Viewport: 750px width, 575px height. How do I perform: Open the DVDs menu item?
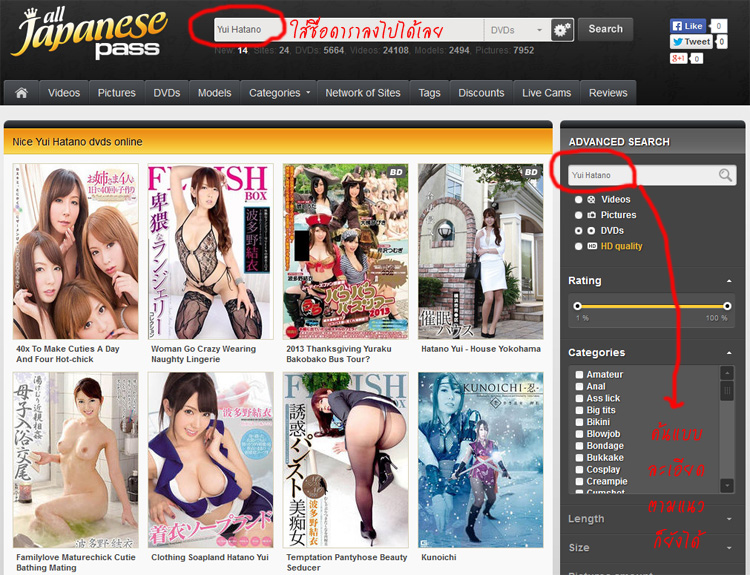point(167,93)
